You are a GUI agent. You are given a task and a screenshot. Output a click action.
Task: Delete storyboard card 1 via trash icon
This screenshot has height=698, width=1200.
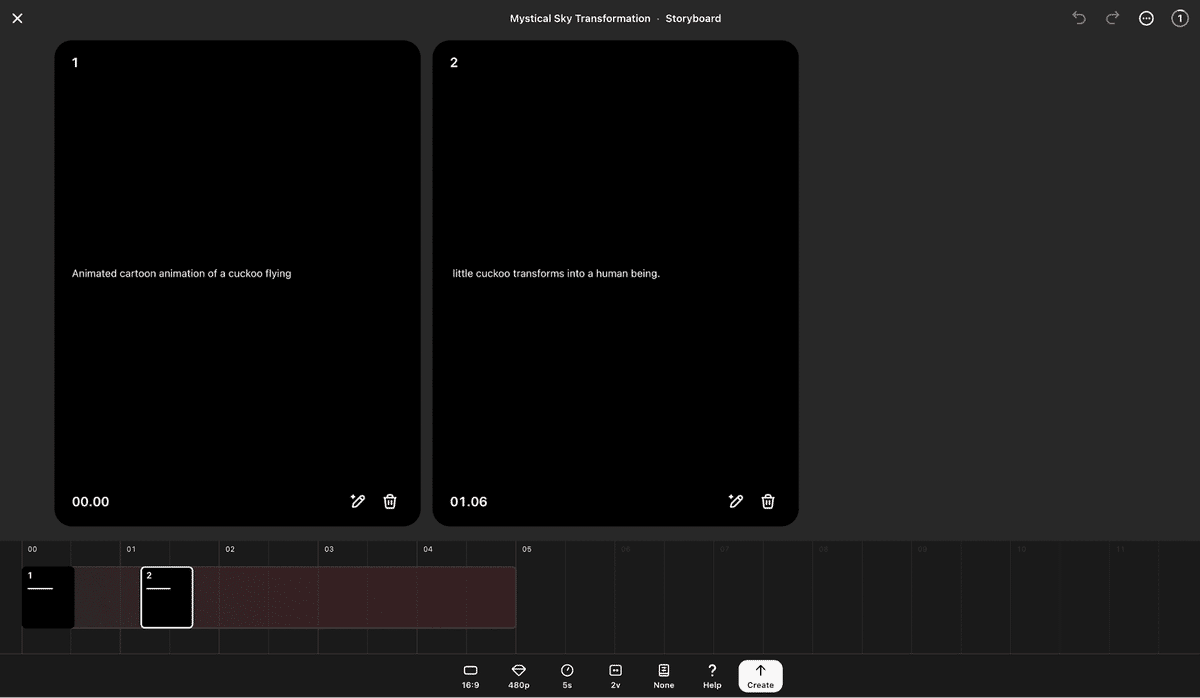[x=390, y=501]
